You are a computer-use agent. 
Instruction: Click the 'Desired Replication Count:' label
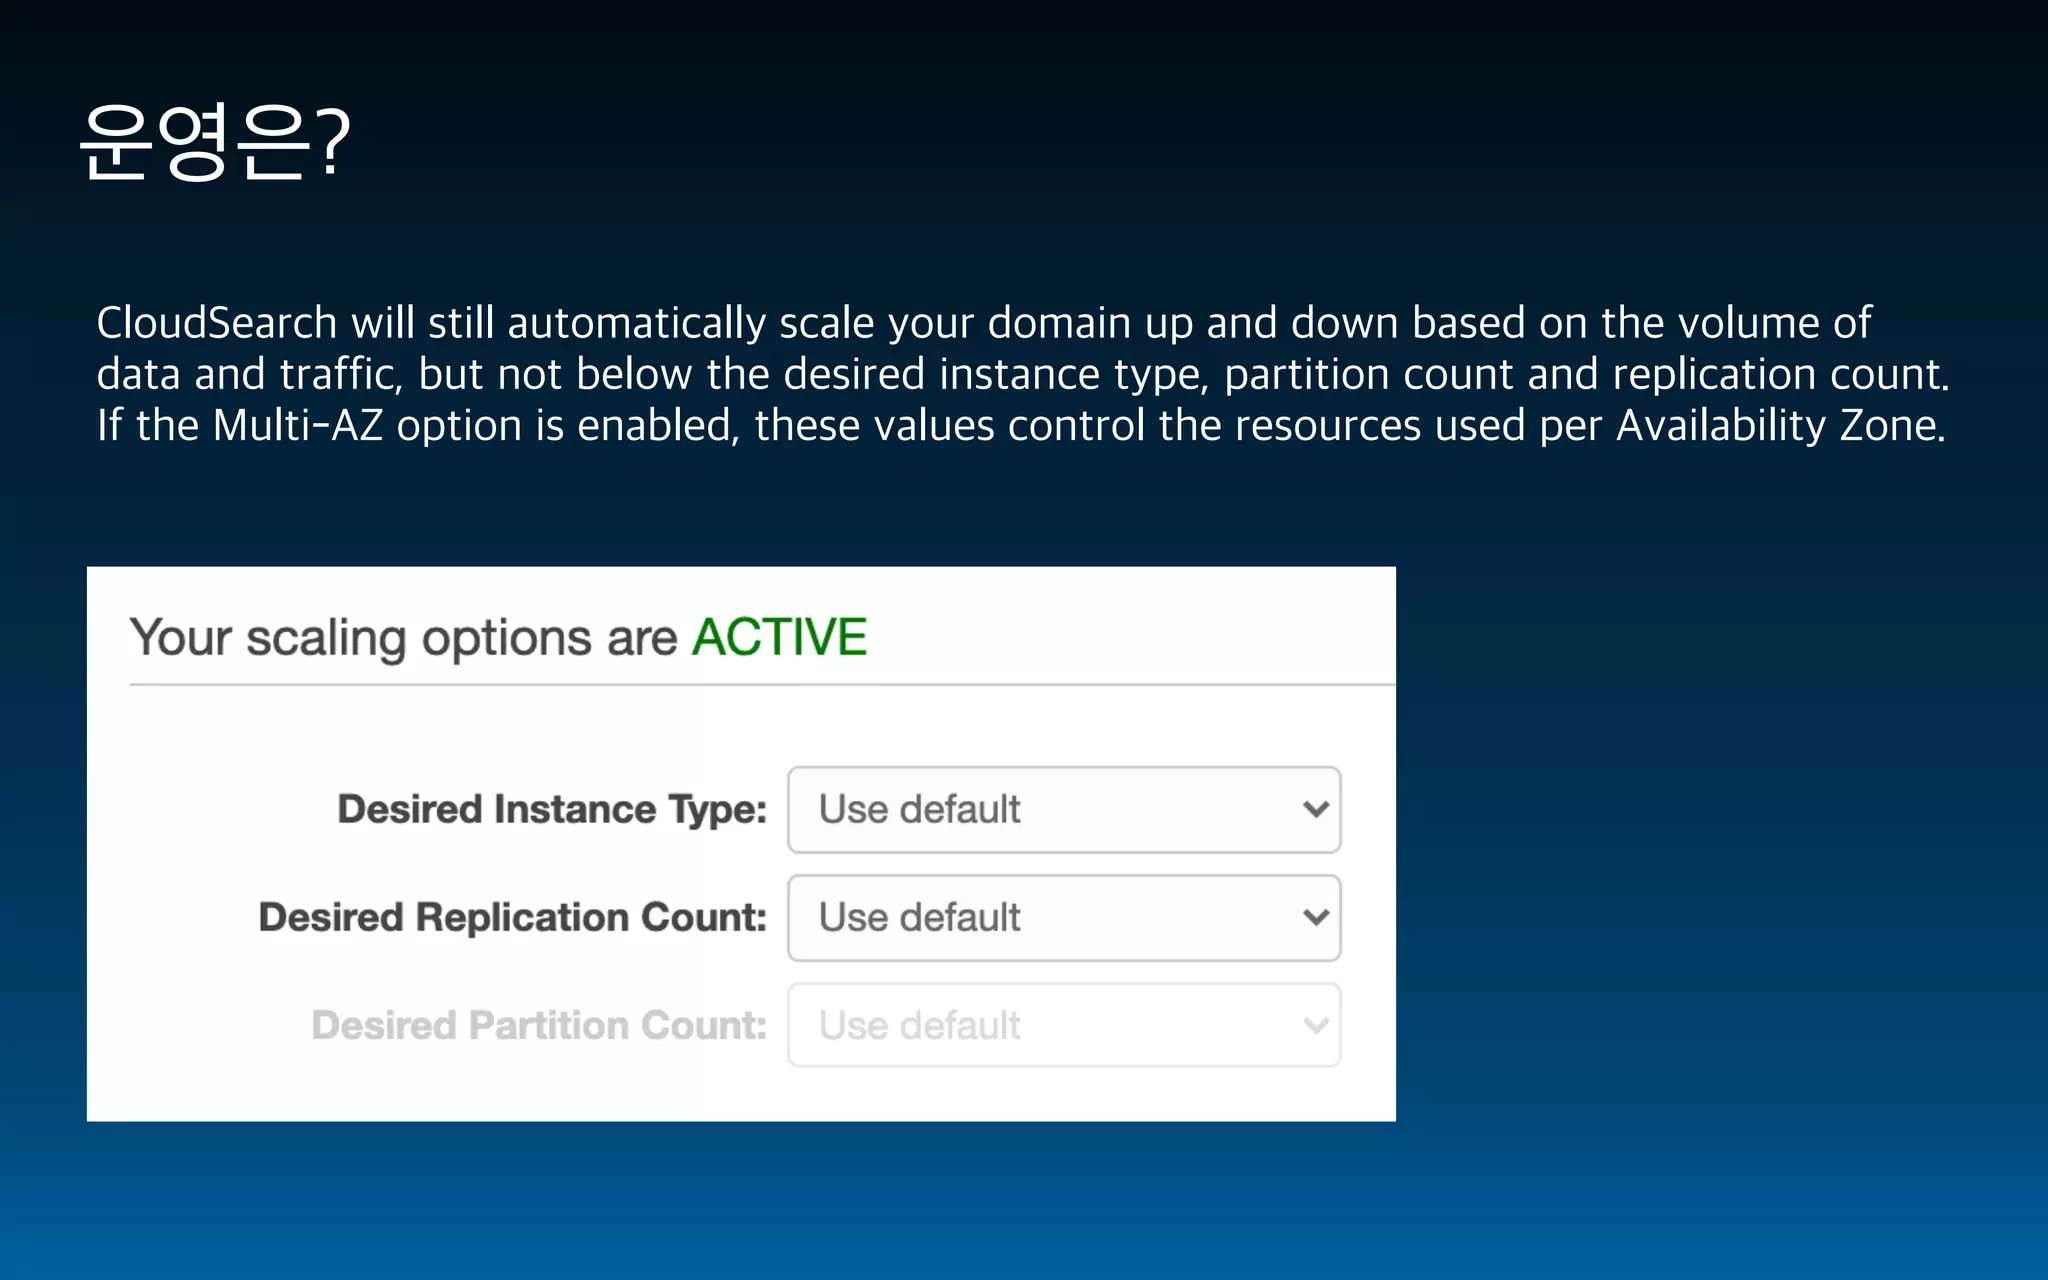tap(512, 918)
